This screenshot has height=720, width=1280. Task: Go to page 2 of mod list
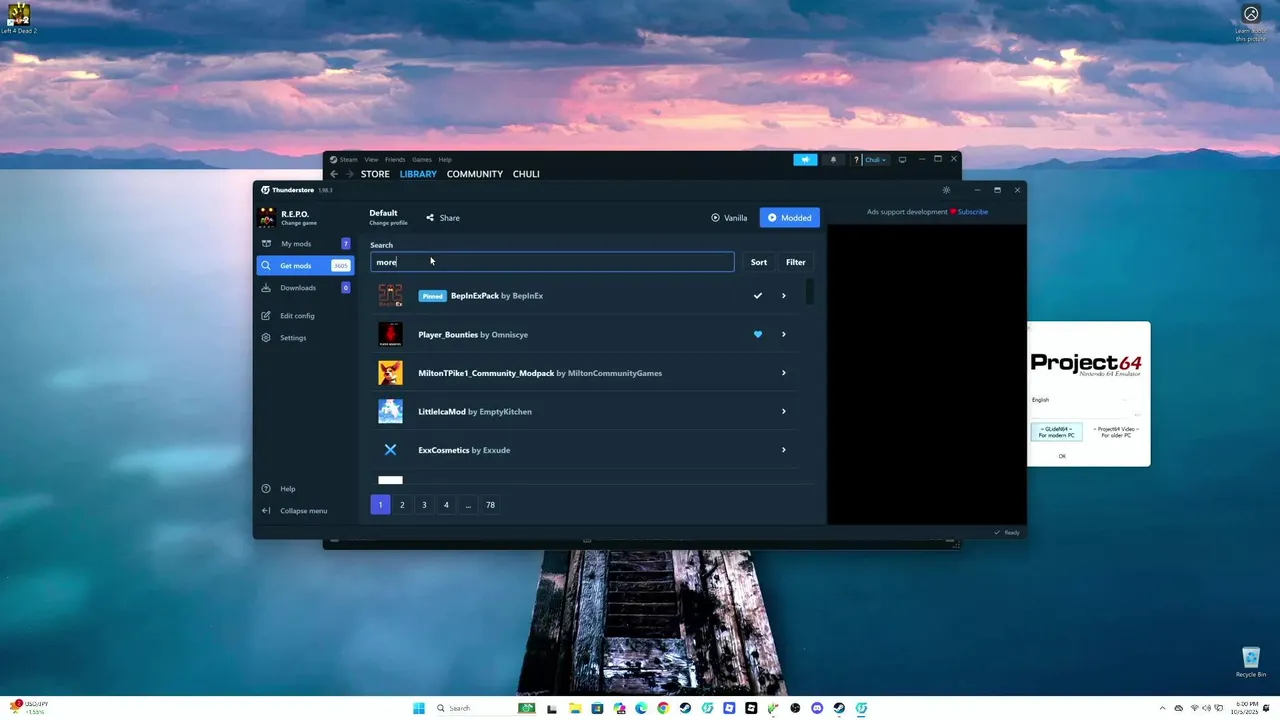402,505
